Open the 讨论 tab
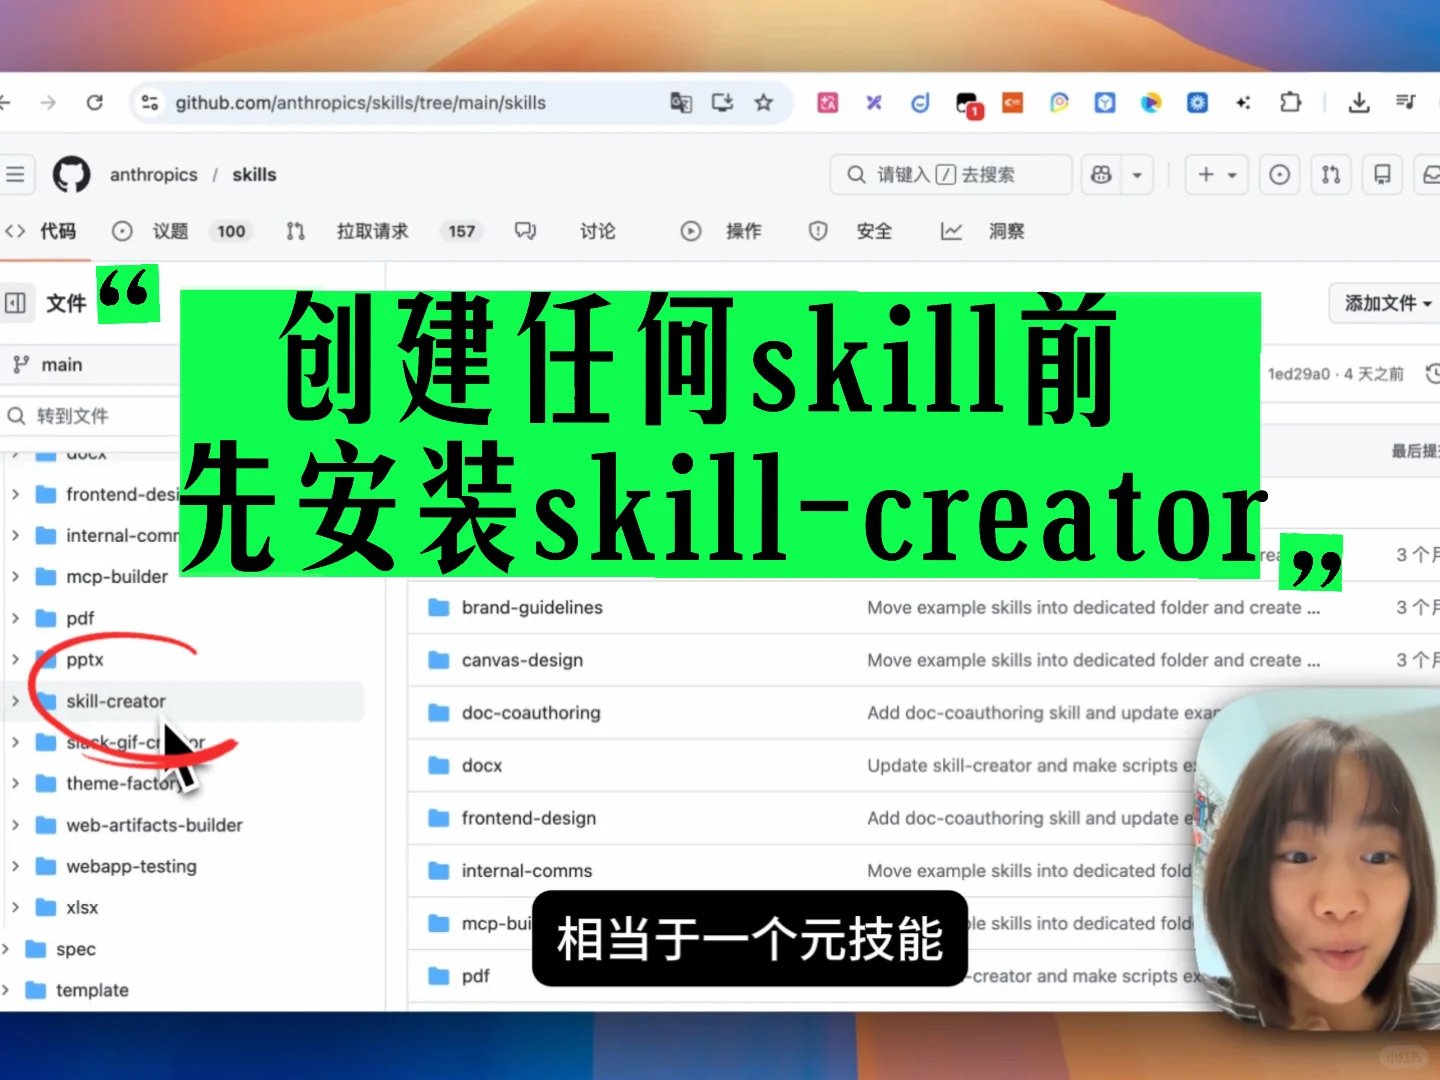1440x1080 pixels. click(x=565, y=231)
